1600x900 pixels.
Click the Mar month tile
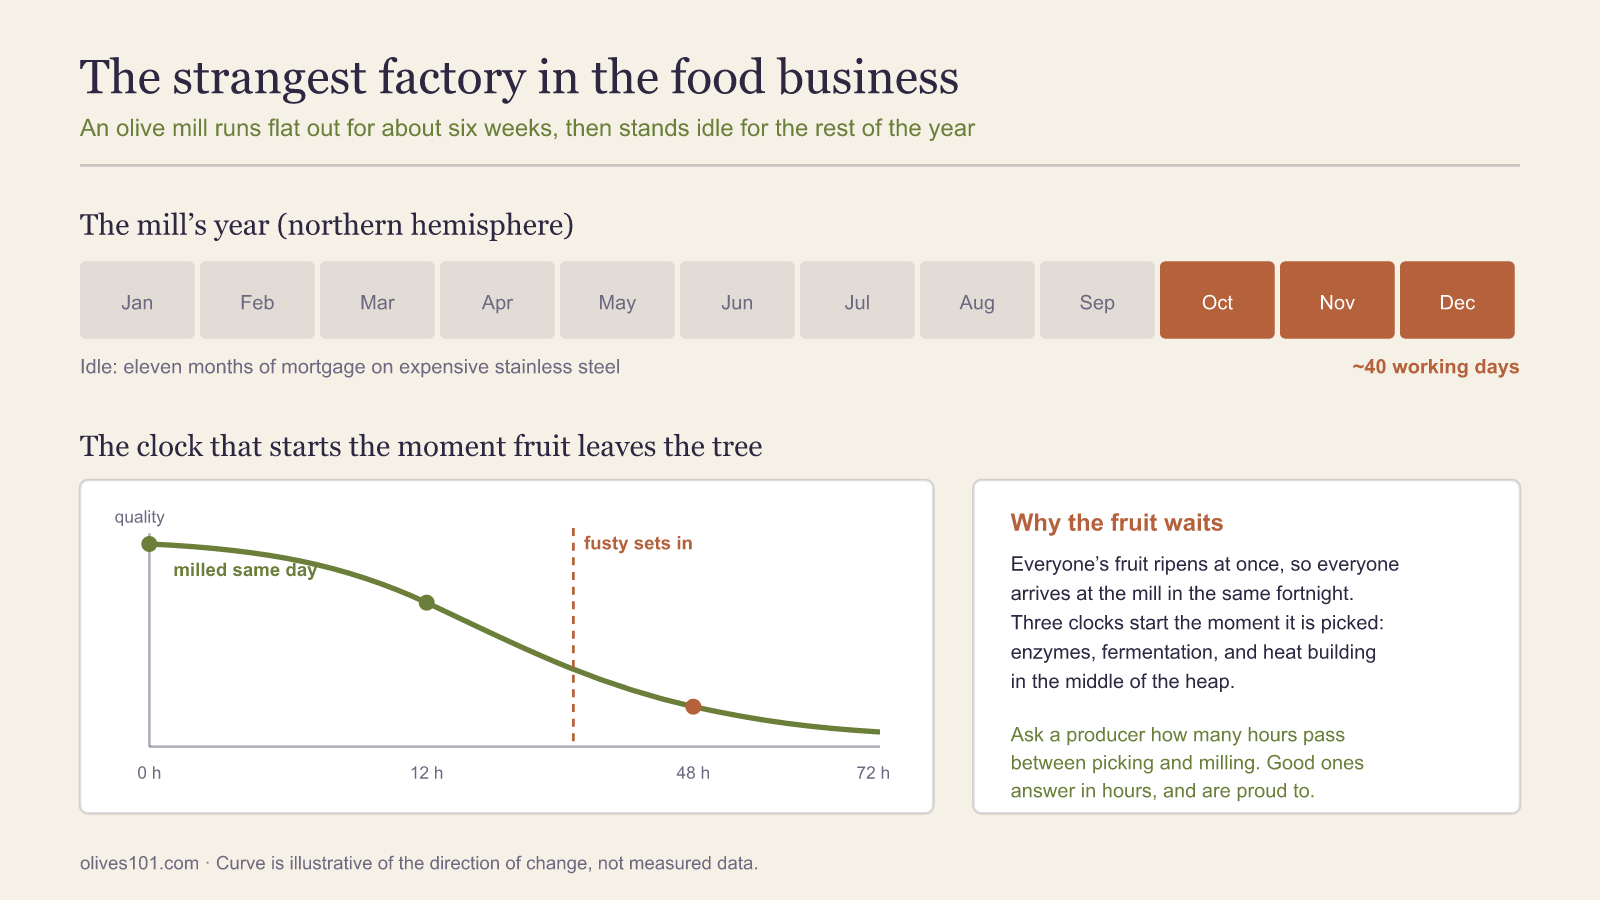(377, 300)
